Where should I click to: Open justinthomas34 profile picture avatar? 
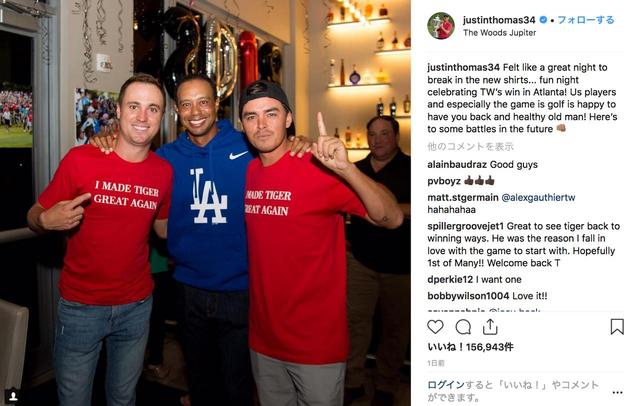pos(441,26)
